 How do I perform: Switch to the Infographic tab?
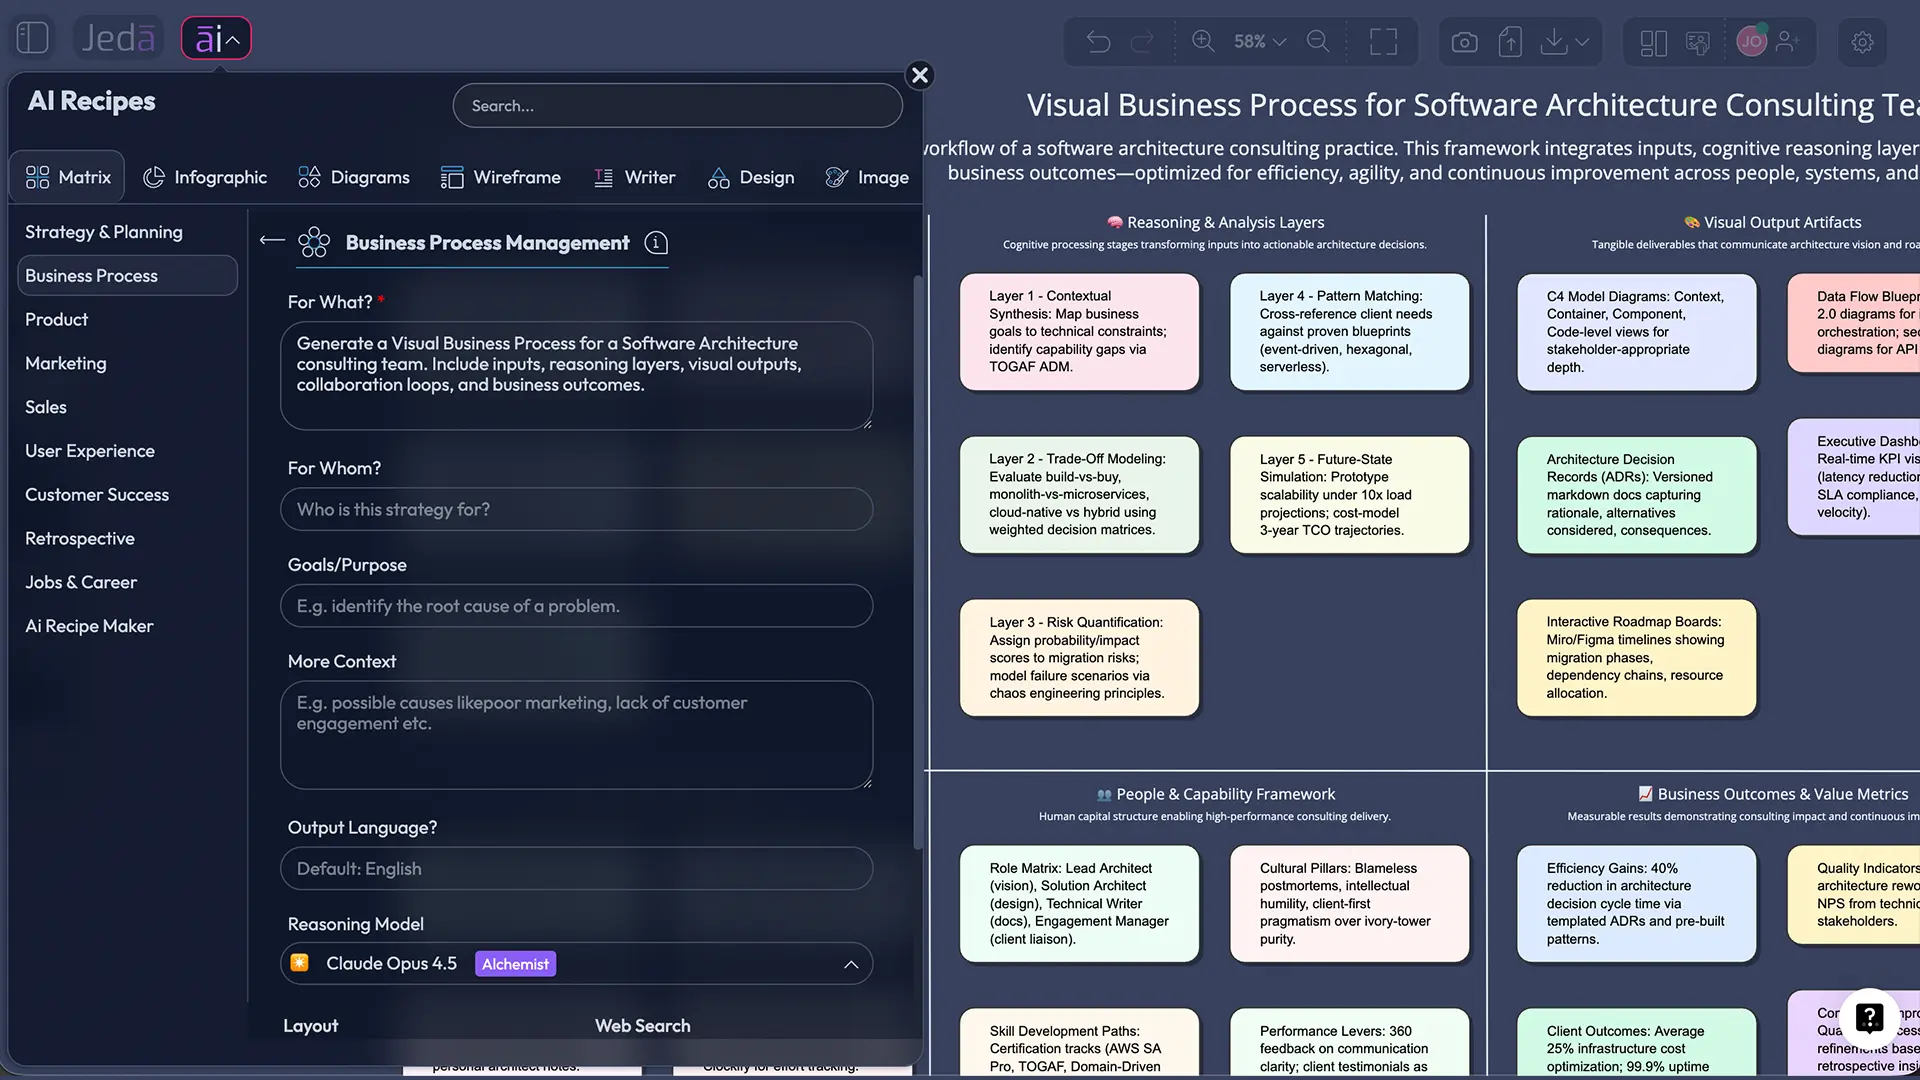(x=205, y=177)
